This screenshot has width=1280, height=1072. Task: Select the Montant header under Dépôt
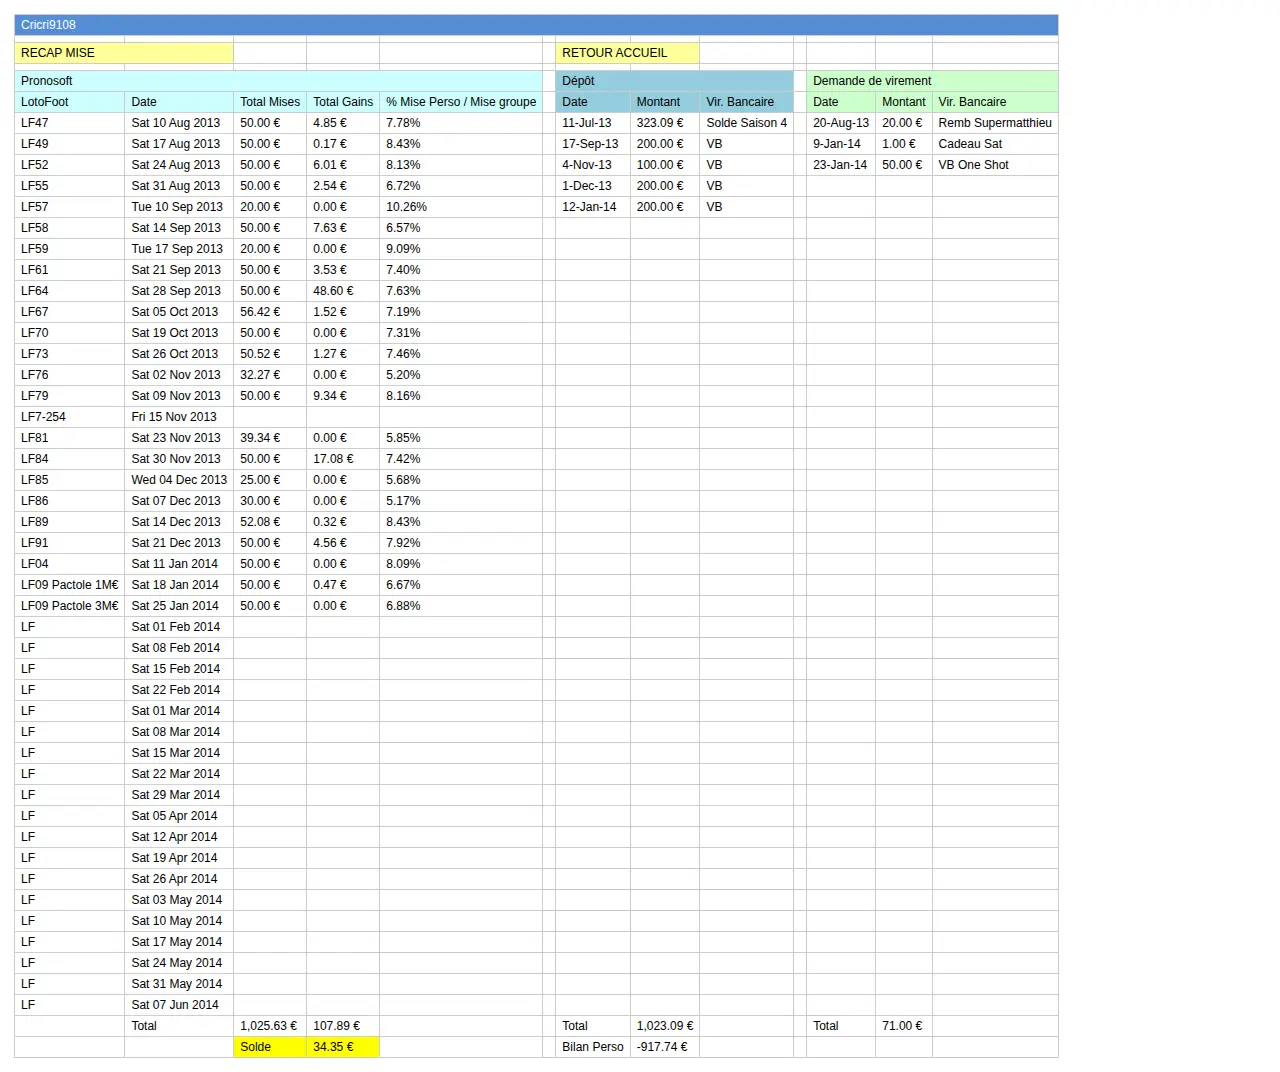click(665, 102)
